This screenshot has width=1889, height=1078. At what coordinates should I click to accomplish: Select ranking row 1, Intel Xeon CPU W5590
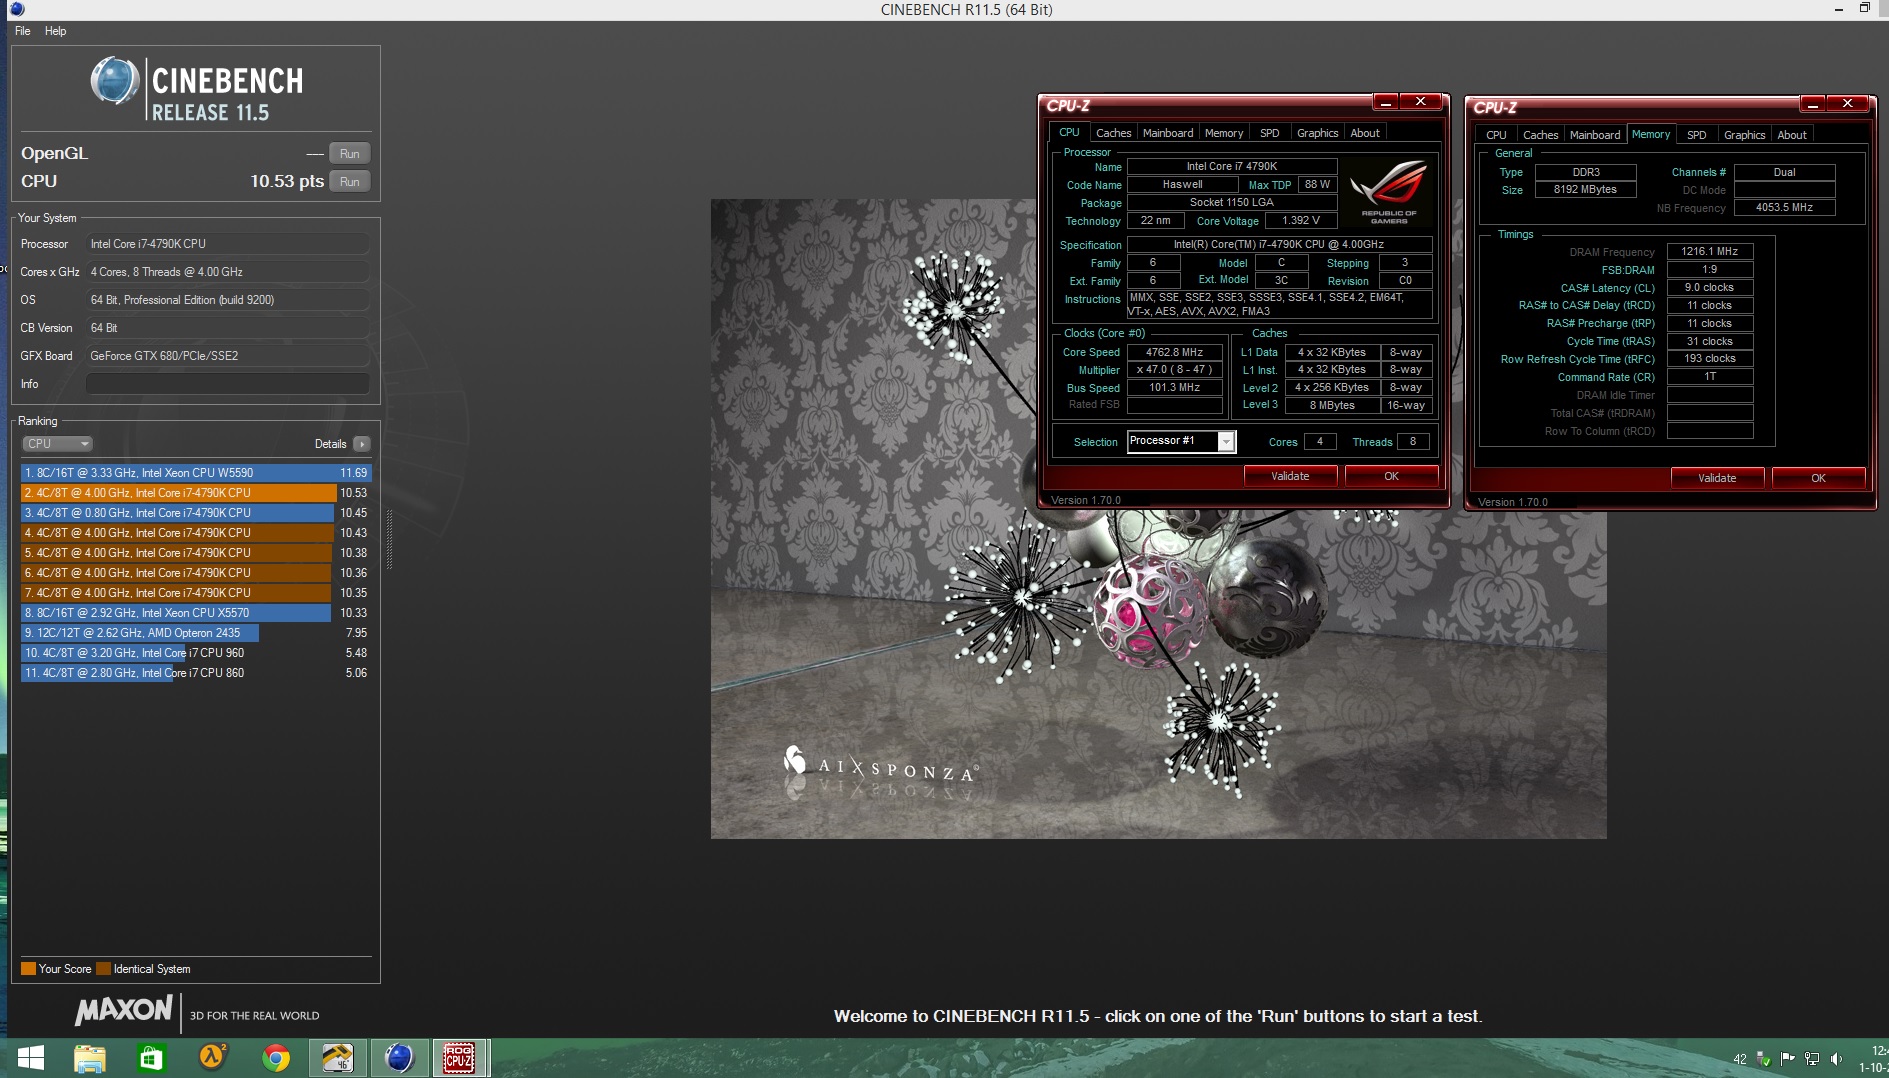(x=196, y=473)
